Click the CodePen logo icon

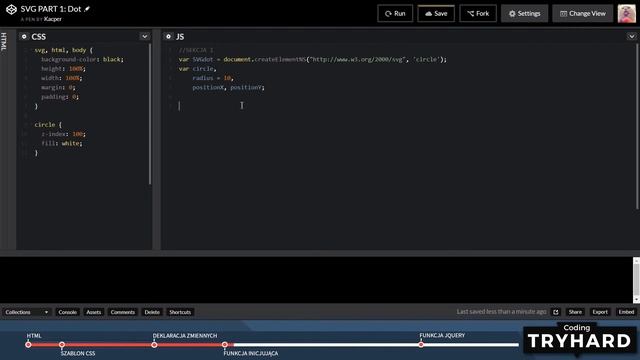(x=11, y=9)
